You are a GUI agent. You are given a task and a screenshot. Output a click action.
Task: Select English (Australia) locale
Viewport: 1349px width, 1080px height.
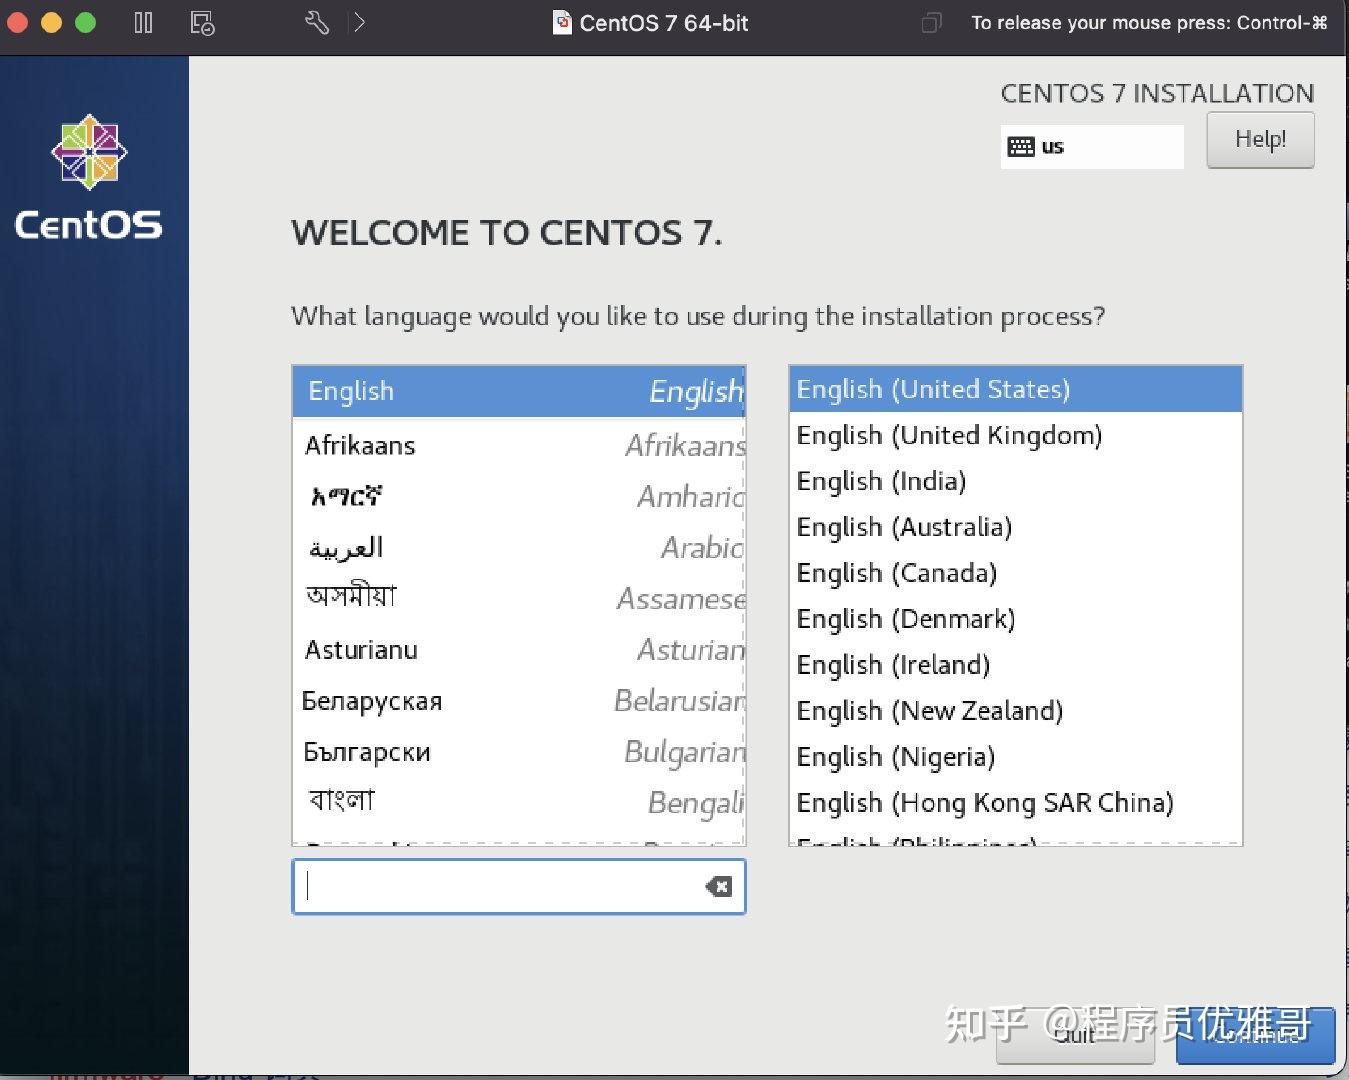point(903,527)
